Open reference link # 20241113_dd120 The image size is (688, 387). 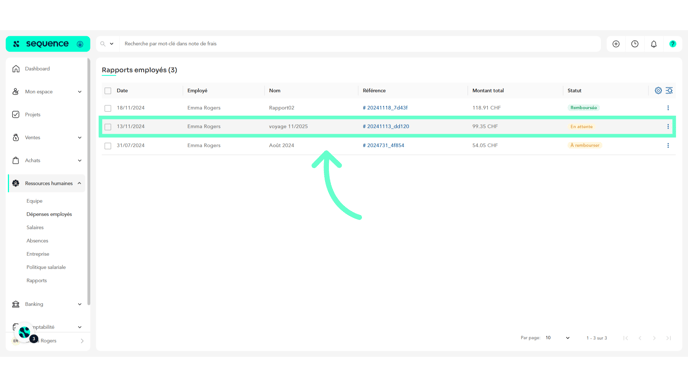(x=386, y=126)
